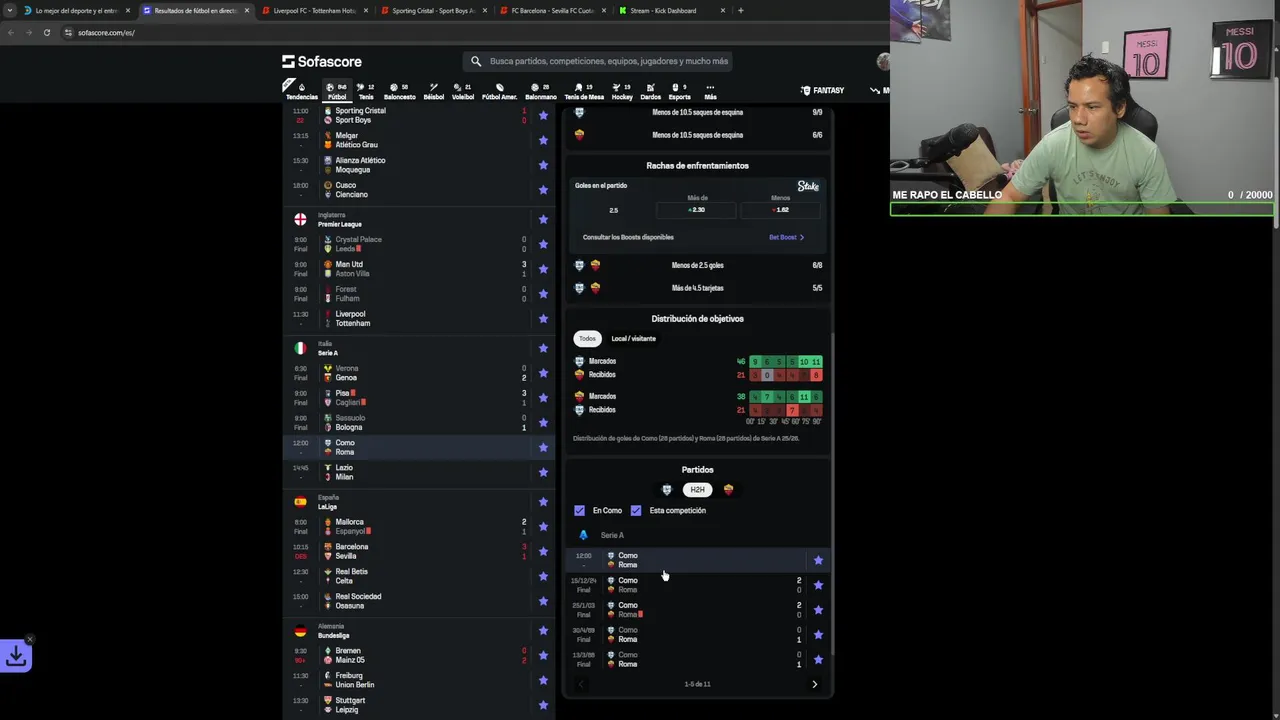
Task: Select the Local / visitante filter
Action: (633, 338)
